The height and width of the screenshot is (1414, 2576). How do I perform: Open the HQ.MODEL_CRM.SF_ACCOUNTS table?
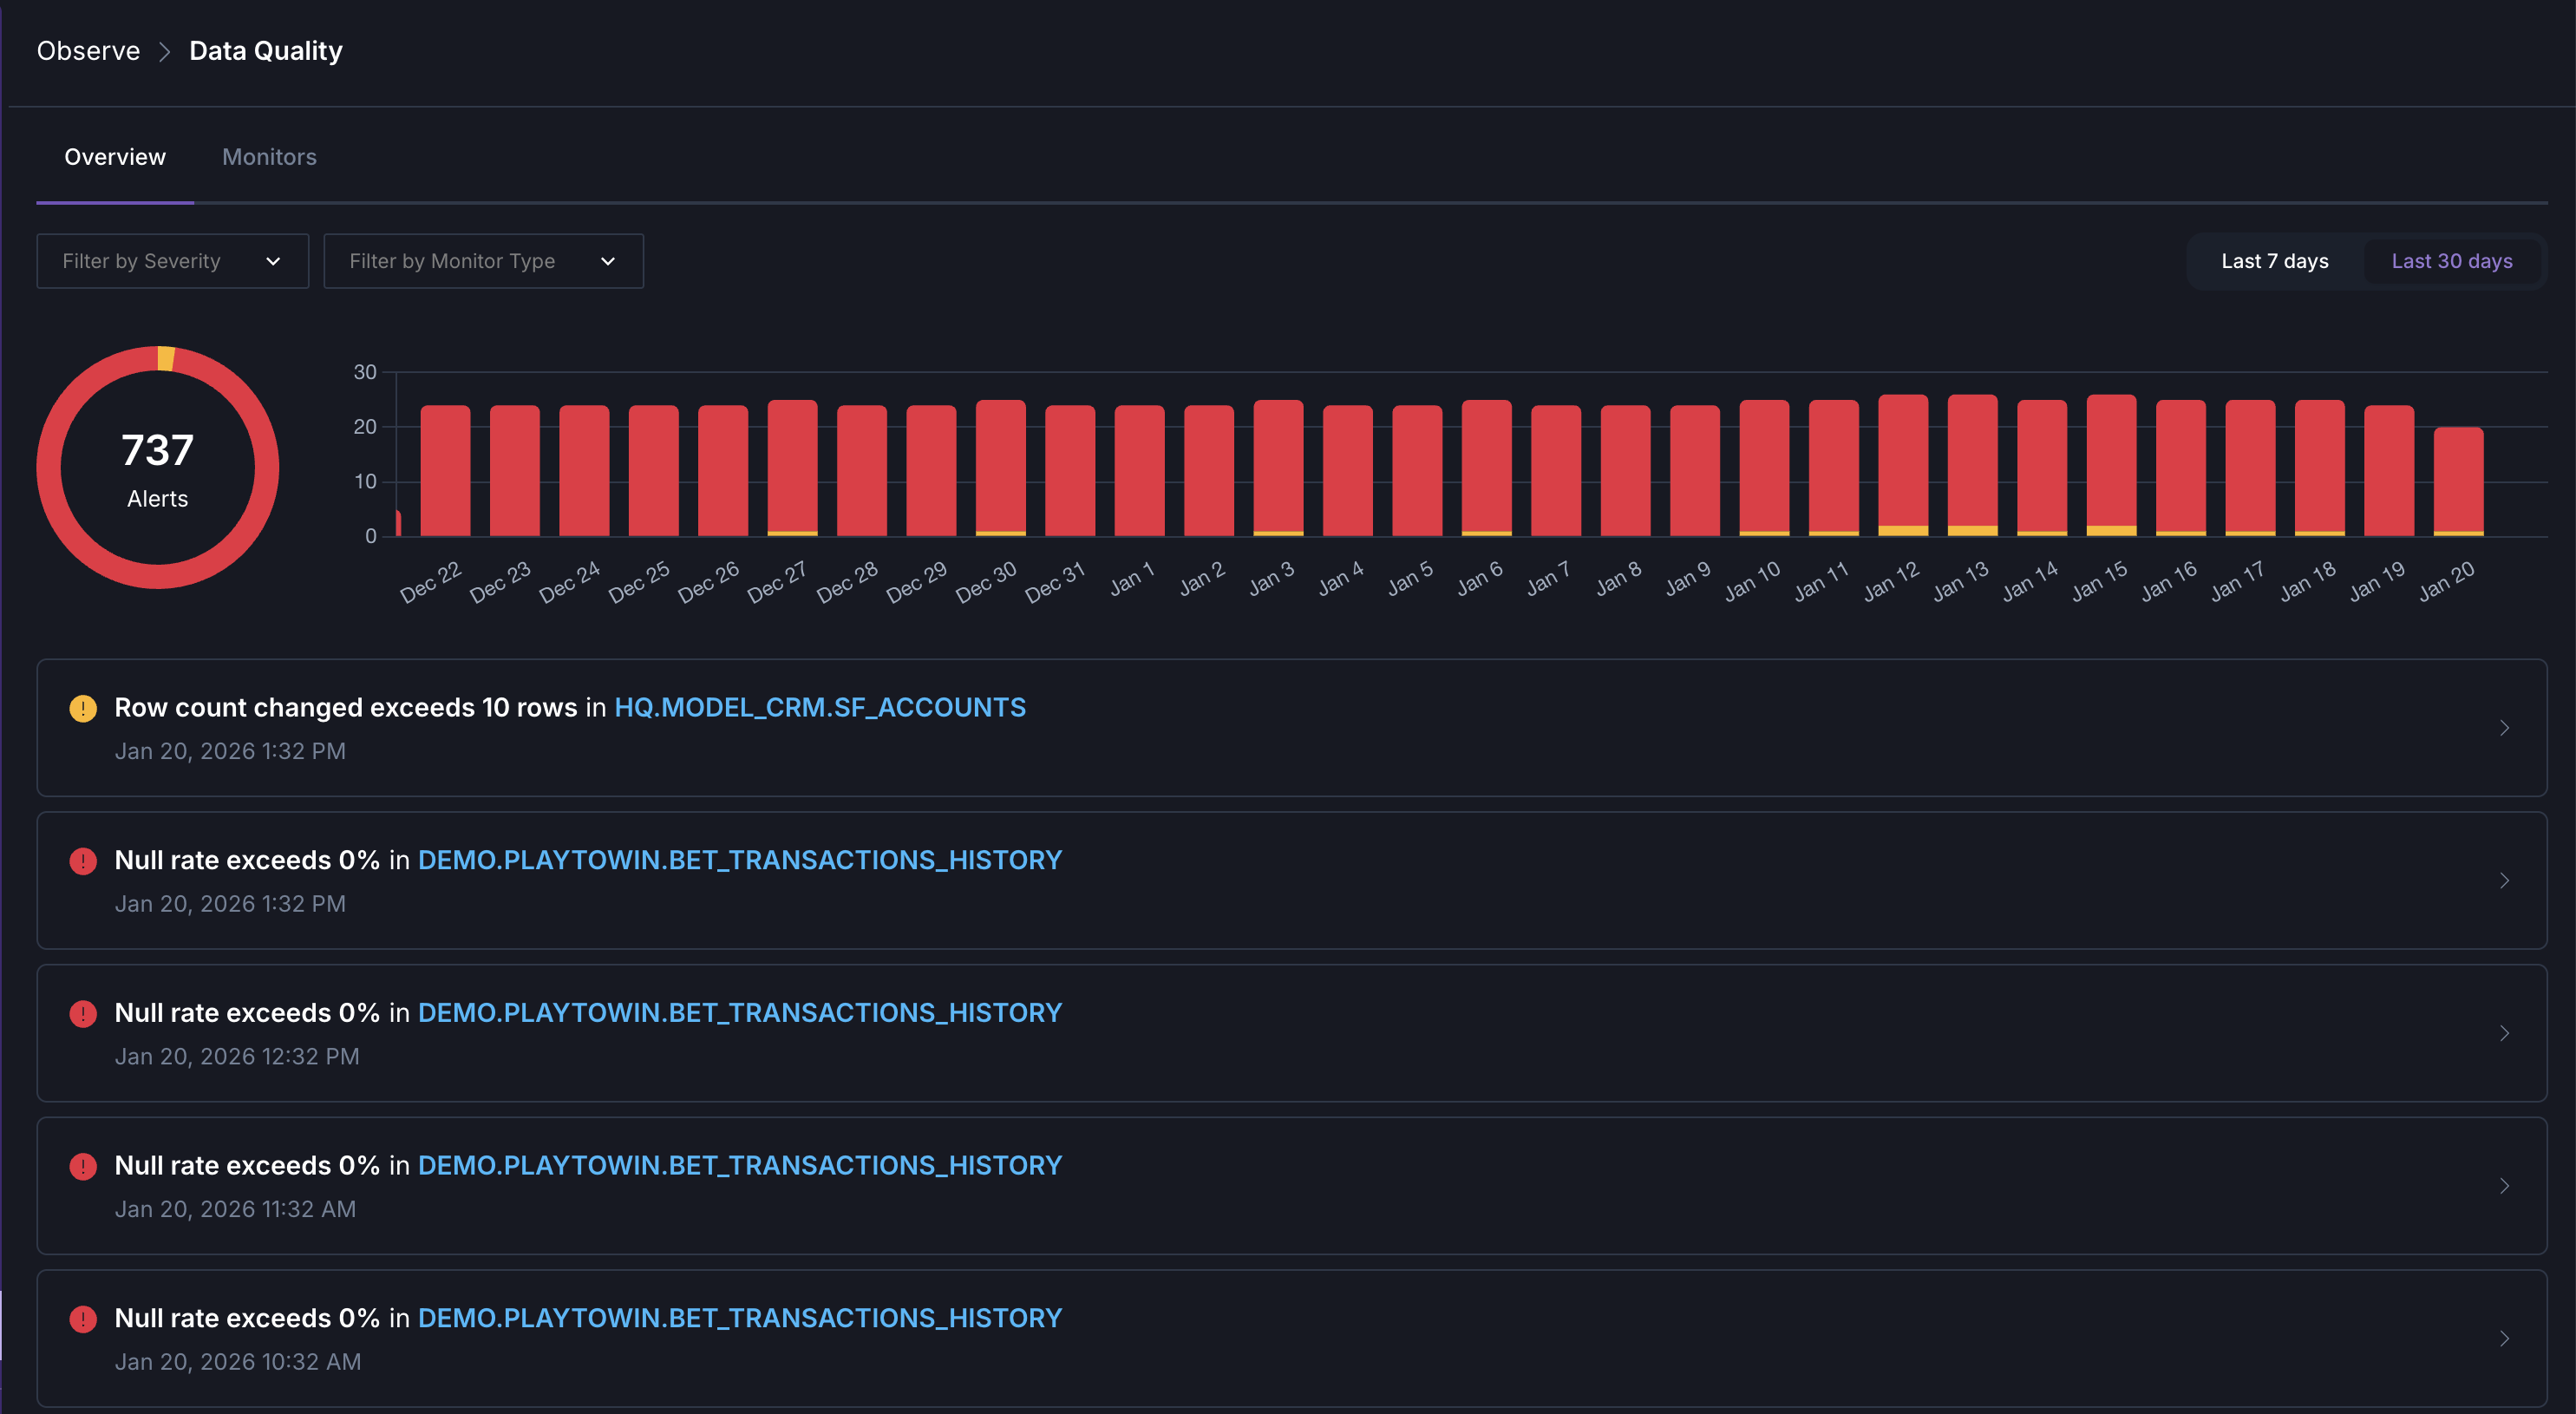[x=819, y=707]
